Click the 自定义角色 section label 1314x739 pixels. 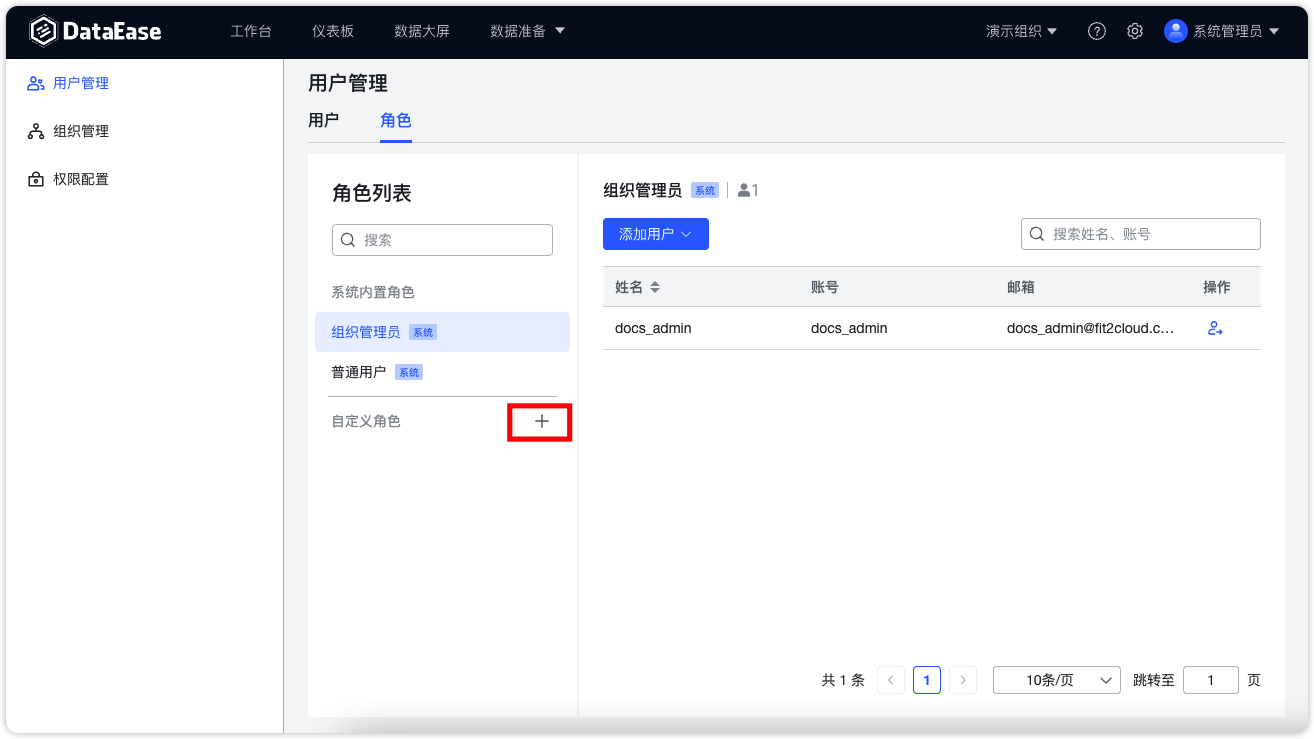[366, 422]
